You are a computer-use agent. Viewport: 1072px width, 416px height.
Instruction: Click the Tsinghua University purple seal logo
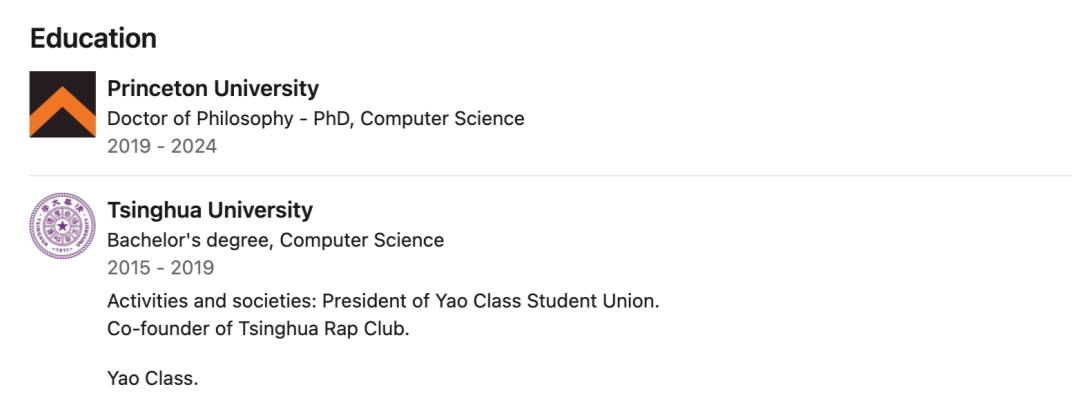[x=62, y=227]
